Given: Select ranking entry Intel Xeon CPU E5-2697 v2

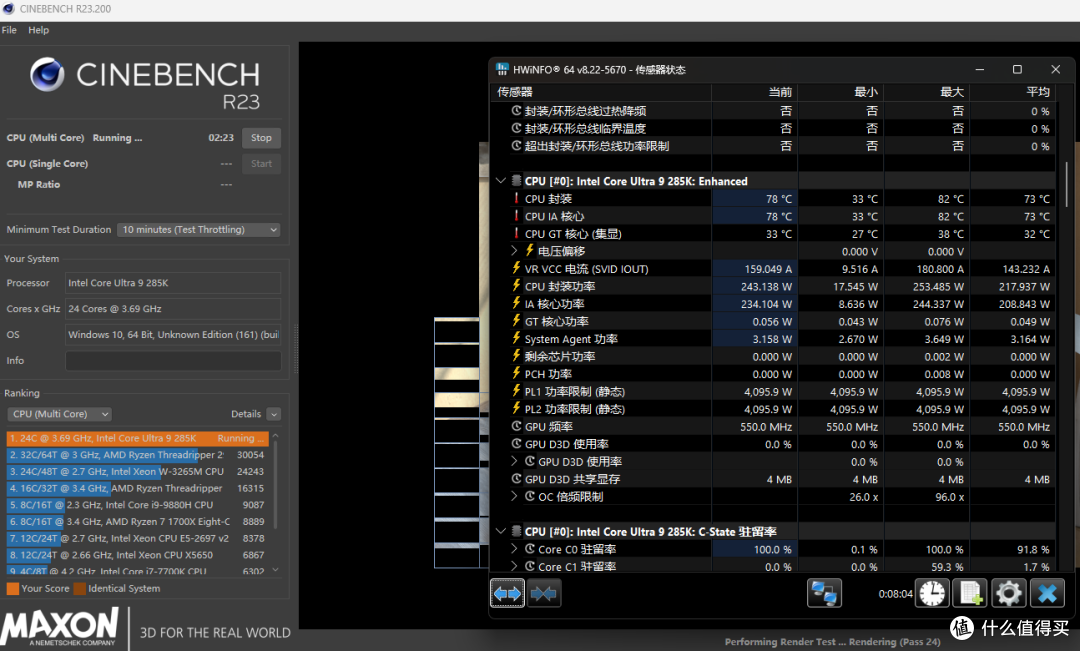Looking at the screenshot, I should (137, 538).
